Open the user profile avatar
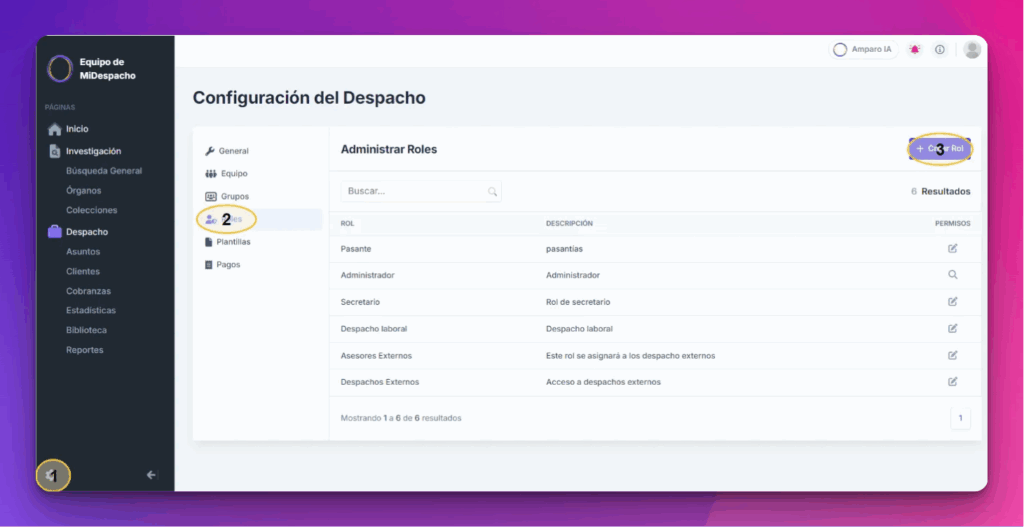The image size is (1024, 527). pos(972,50)
